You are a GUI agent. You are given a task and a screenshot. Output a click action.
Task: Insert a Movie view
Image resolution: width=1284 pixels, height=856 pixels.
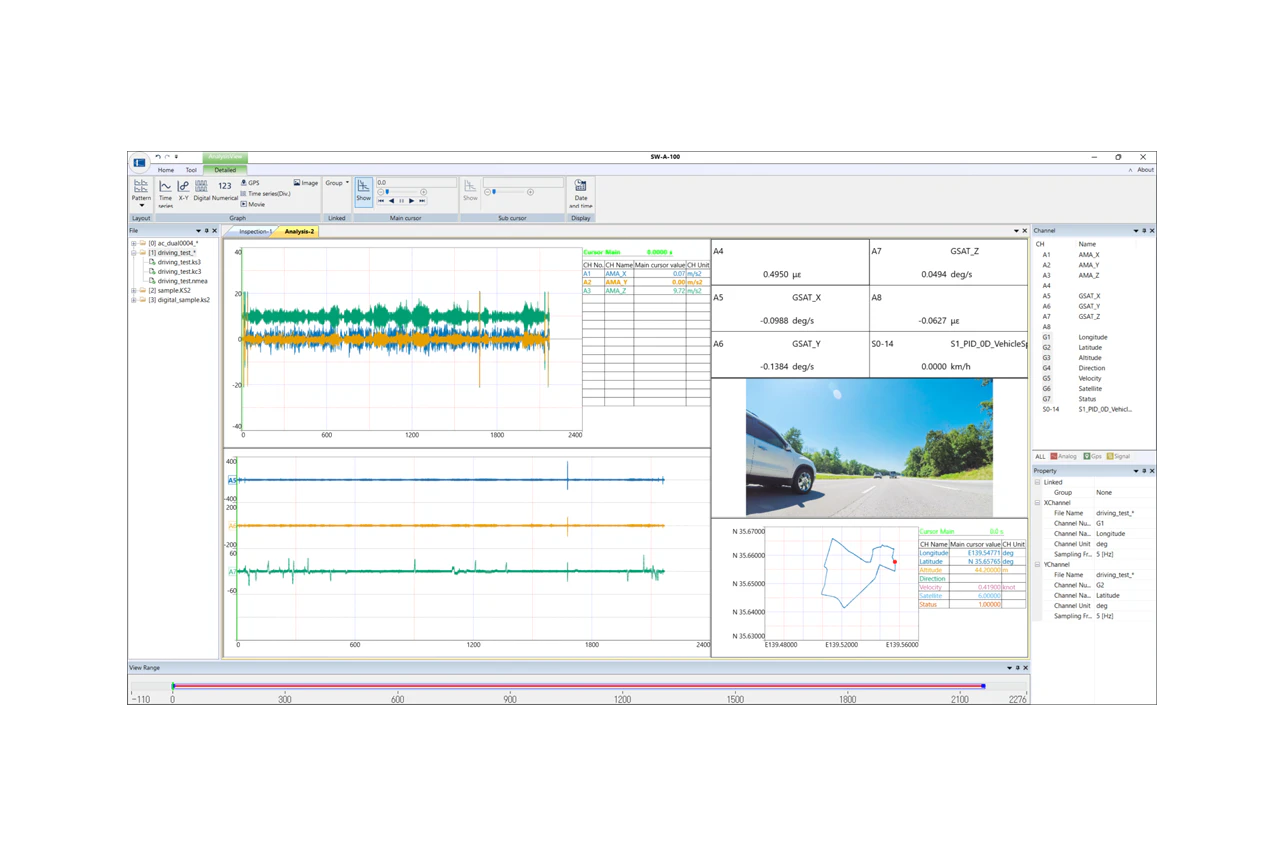(253, 204)
